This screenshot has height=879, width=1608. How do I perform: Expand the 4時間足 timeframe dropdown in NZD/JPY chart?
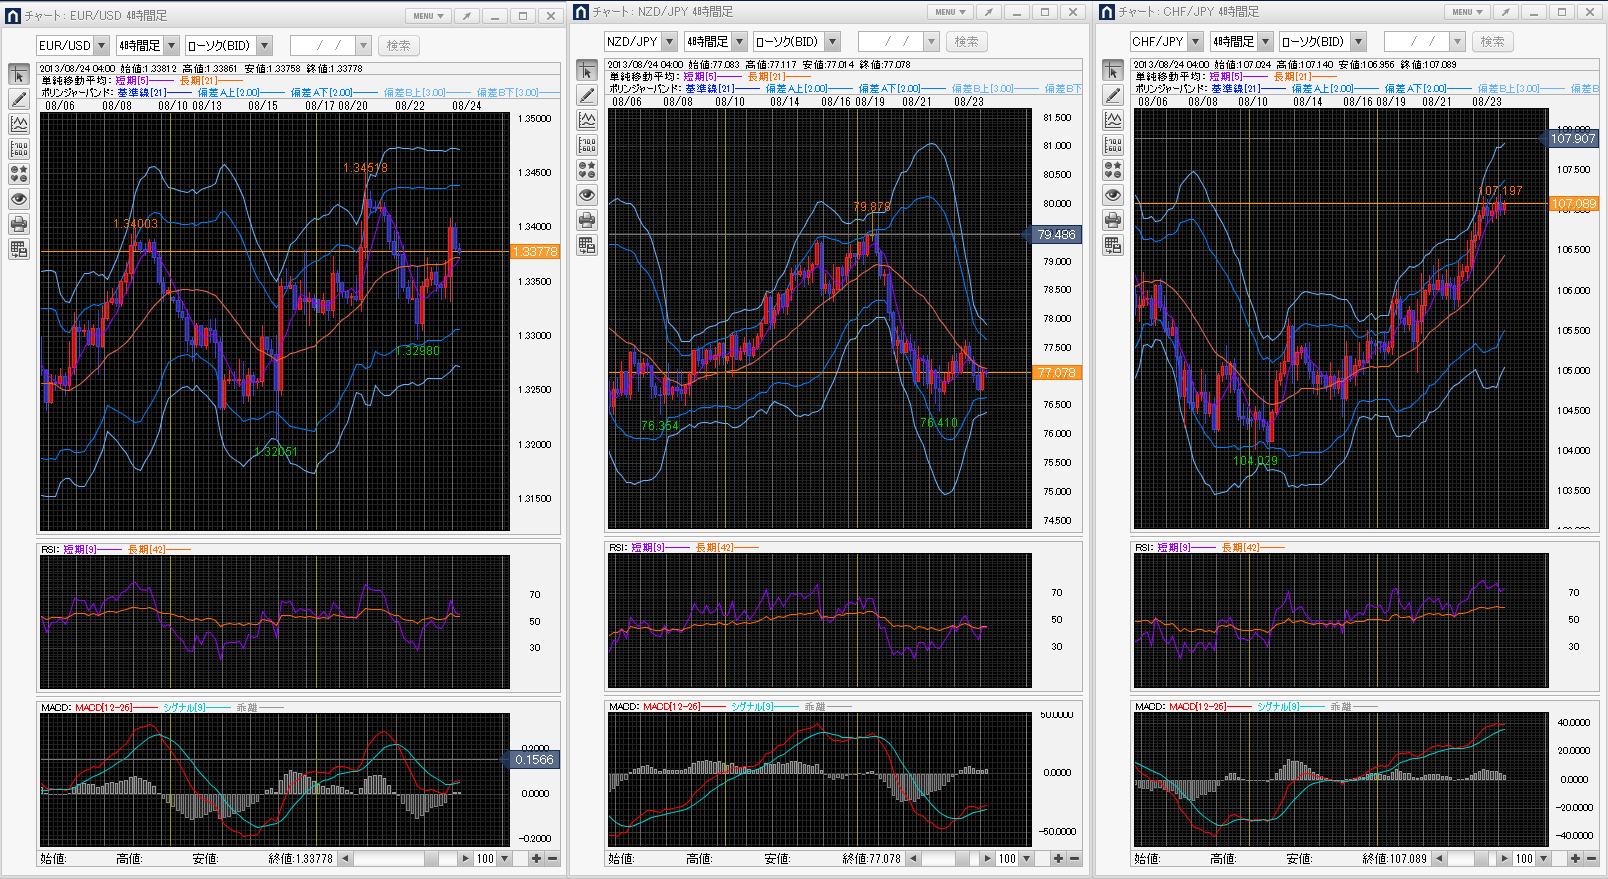point(739,42)
